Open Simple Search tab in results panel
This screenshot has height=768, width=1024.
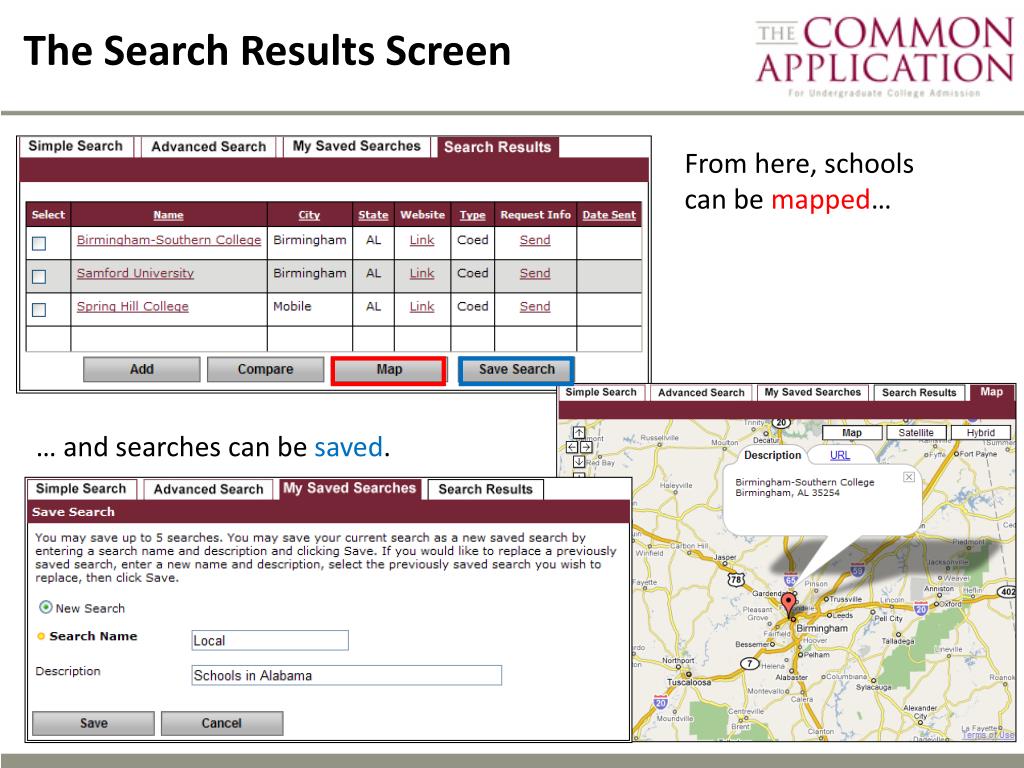coord(76,146)
